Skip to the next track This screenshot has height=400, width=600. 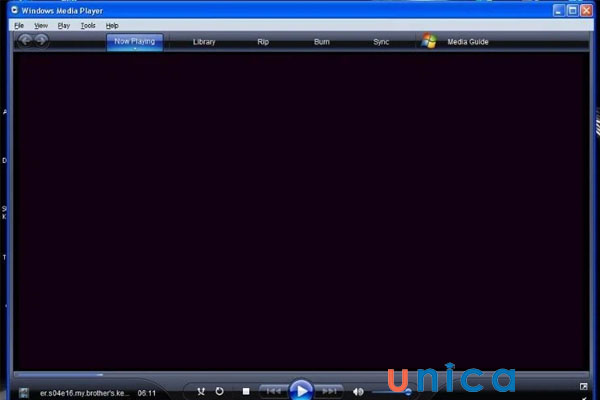coord(329,391)
